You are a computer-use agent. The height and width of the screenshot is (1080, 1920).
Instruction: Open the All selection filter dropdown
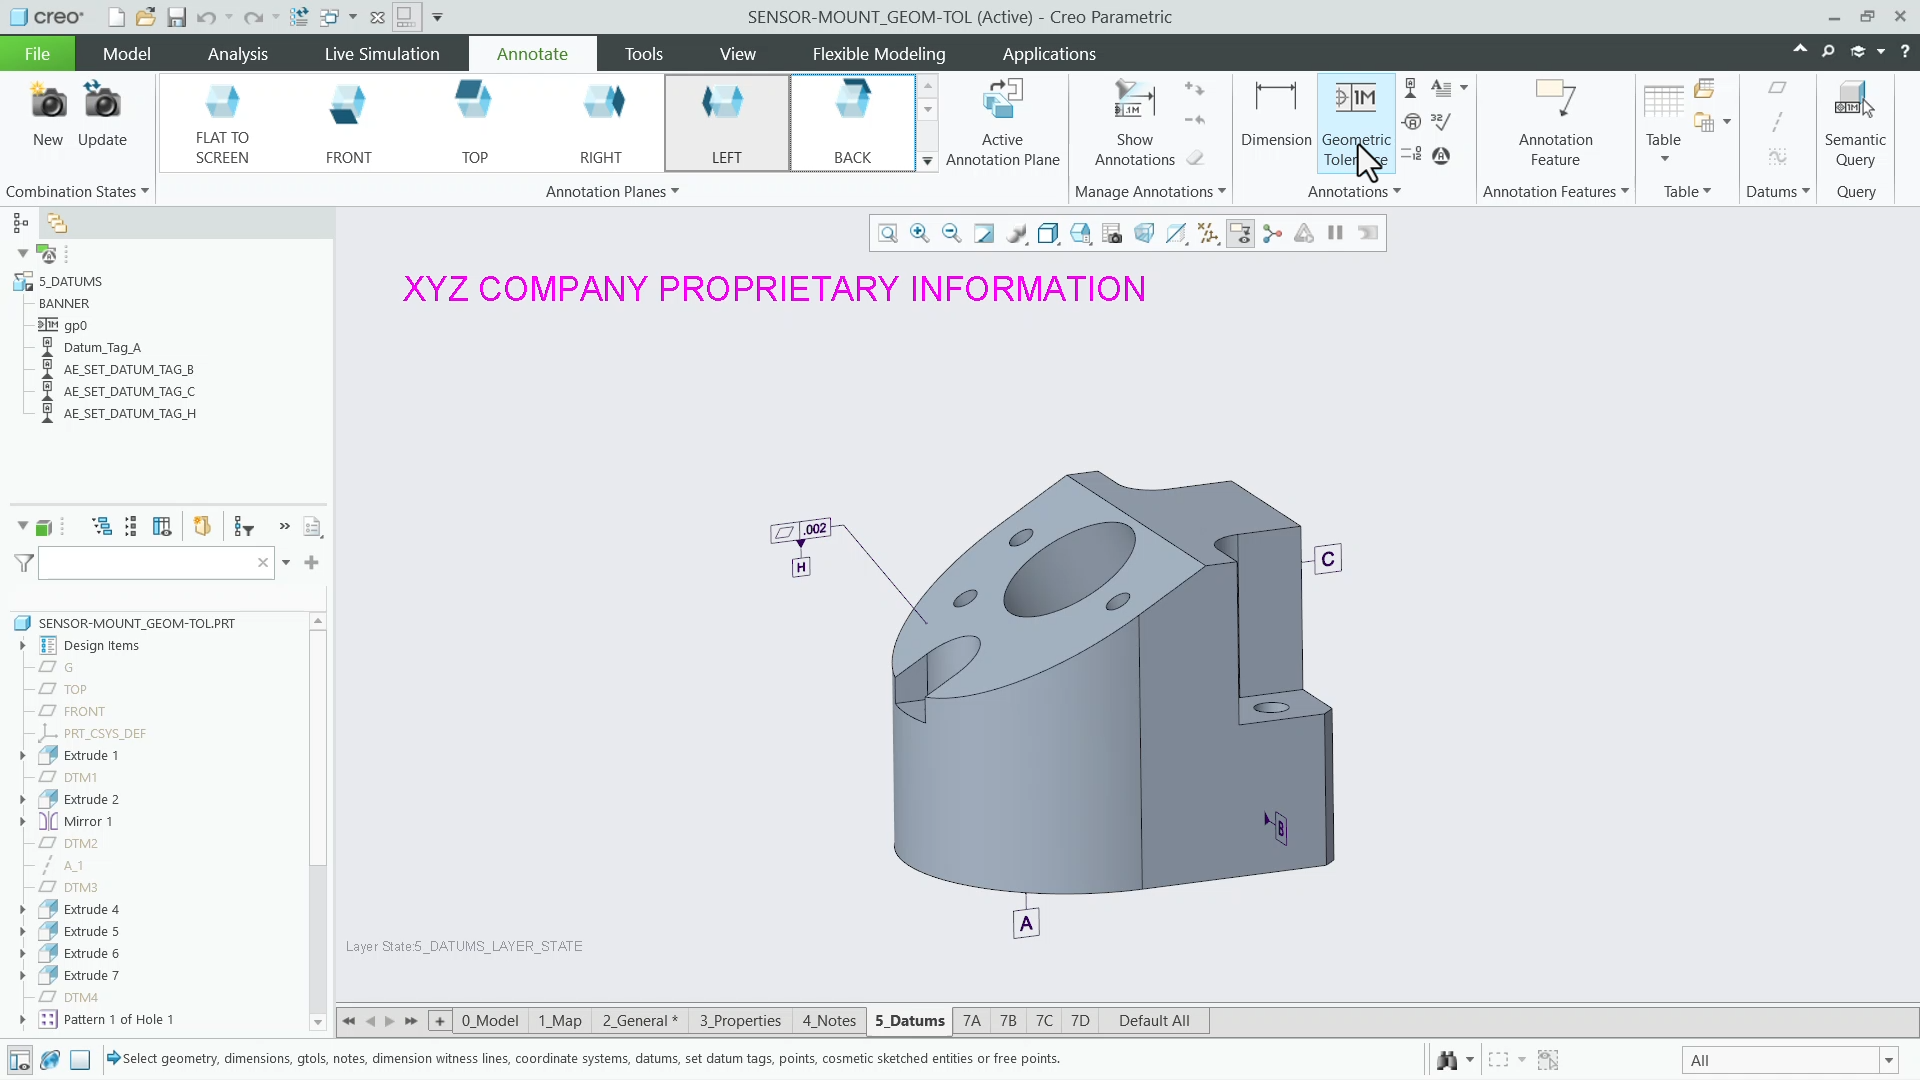click(x=1889, y=1060)
